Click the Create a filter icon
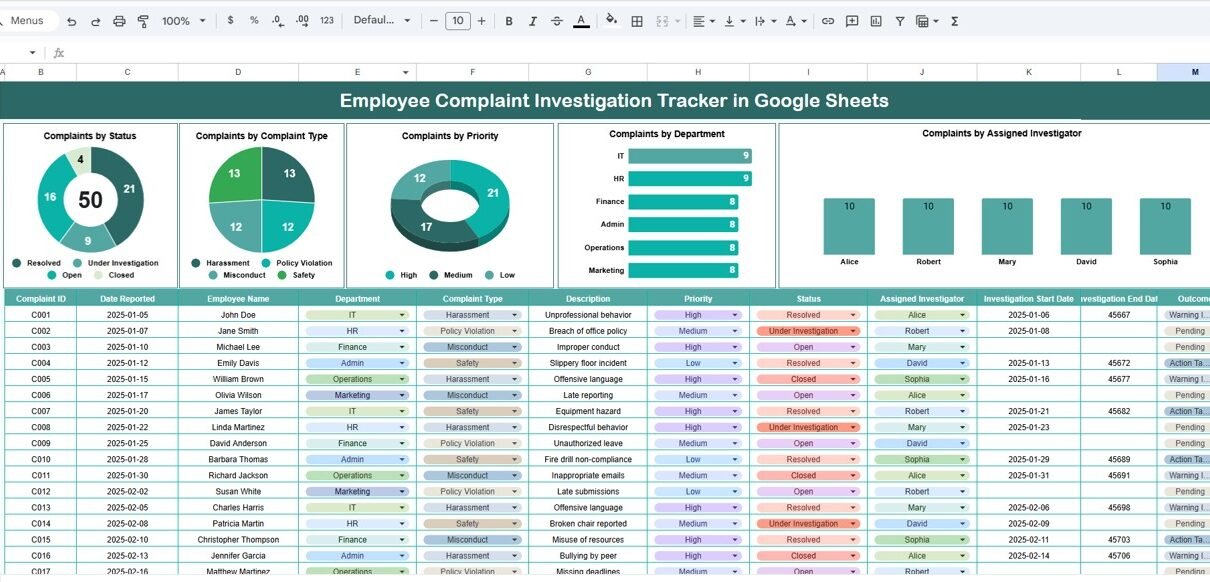1210x582 pixels. point(900,21)
